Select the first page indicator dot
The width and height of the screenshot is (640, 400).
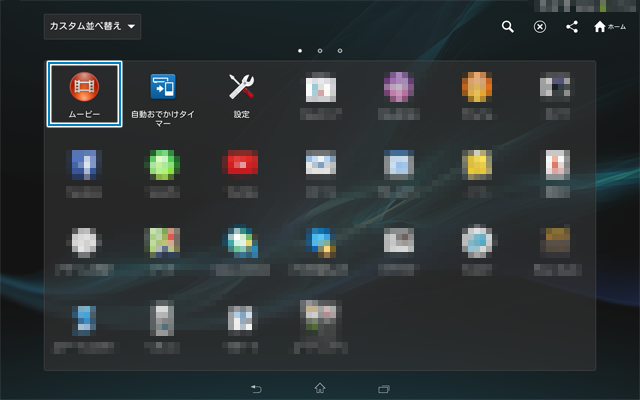click(299, 50)
